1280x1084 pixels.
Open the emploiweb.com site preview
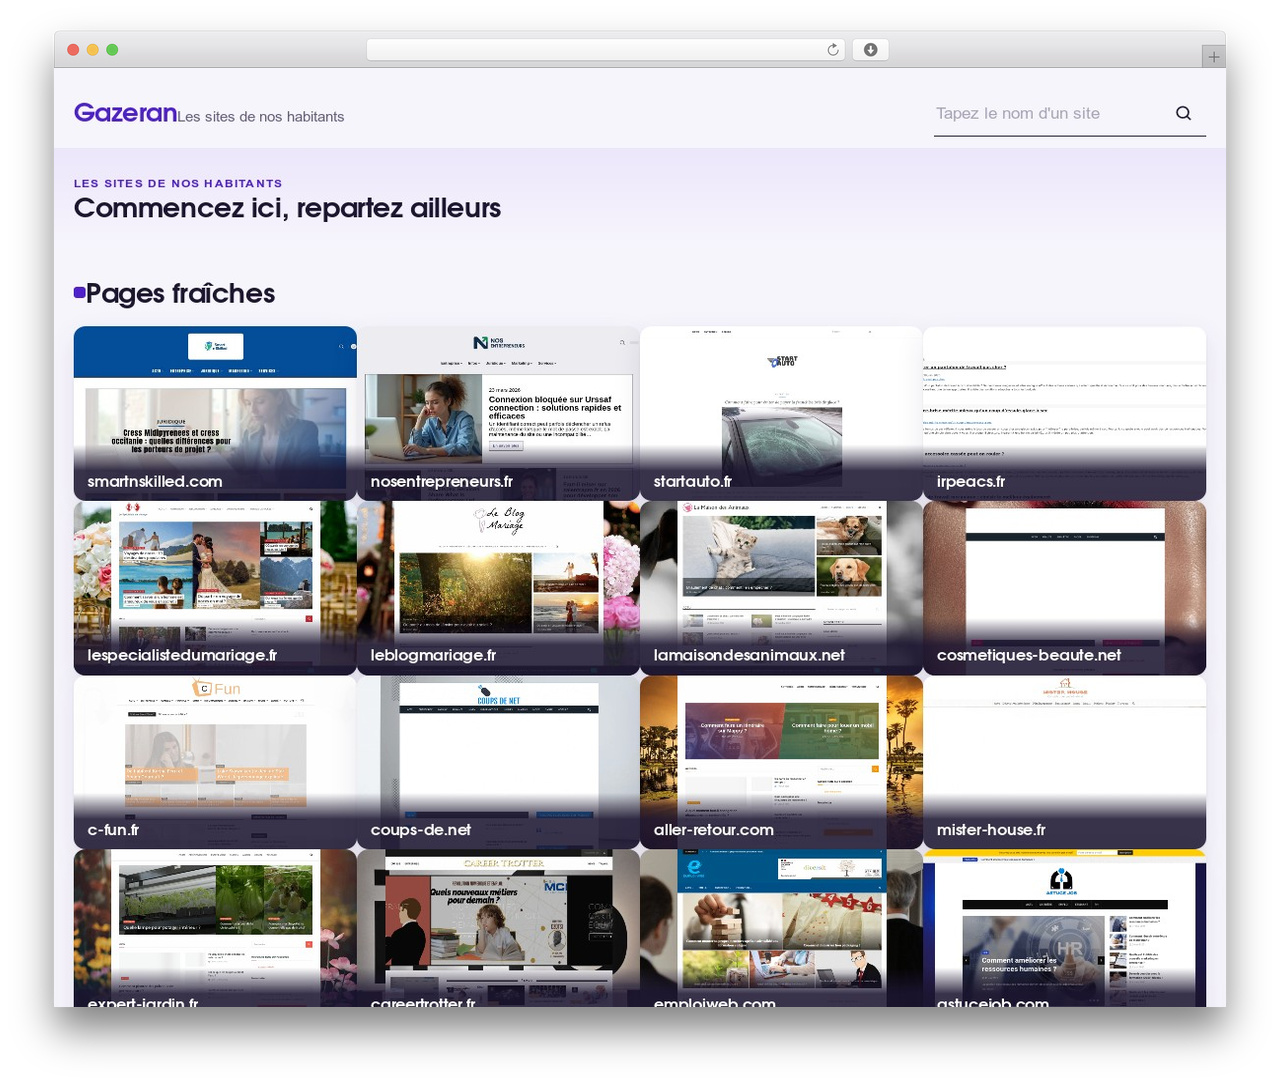click(x=781, y=928)
